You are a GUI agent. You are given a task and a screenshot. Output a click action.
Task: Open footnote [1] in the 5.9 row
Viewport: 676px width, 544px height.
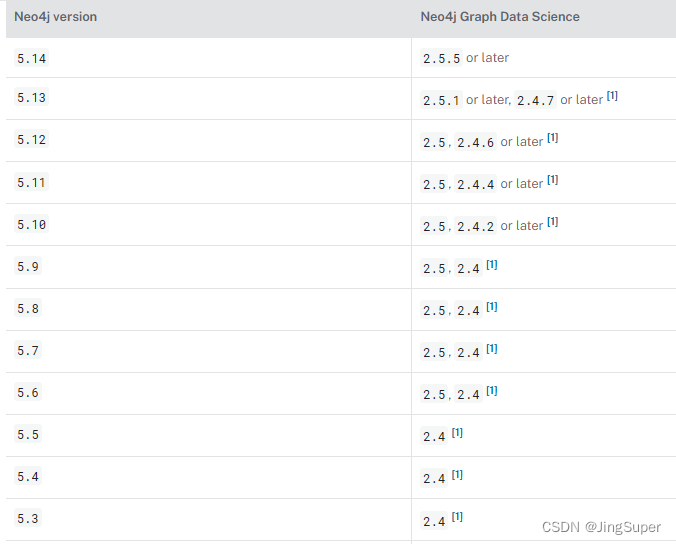[x=492, y=264]
